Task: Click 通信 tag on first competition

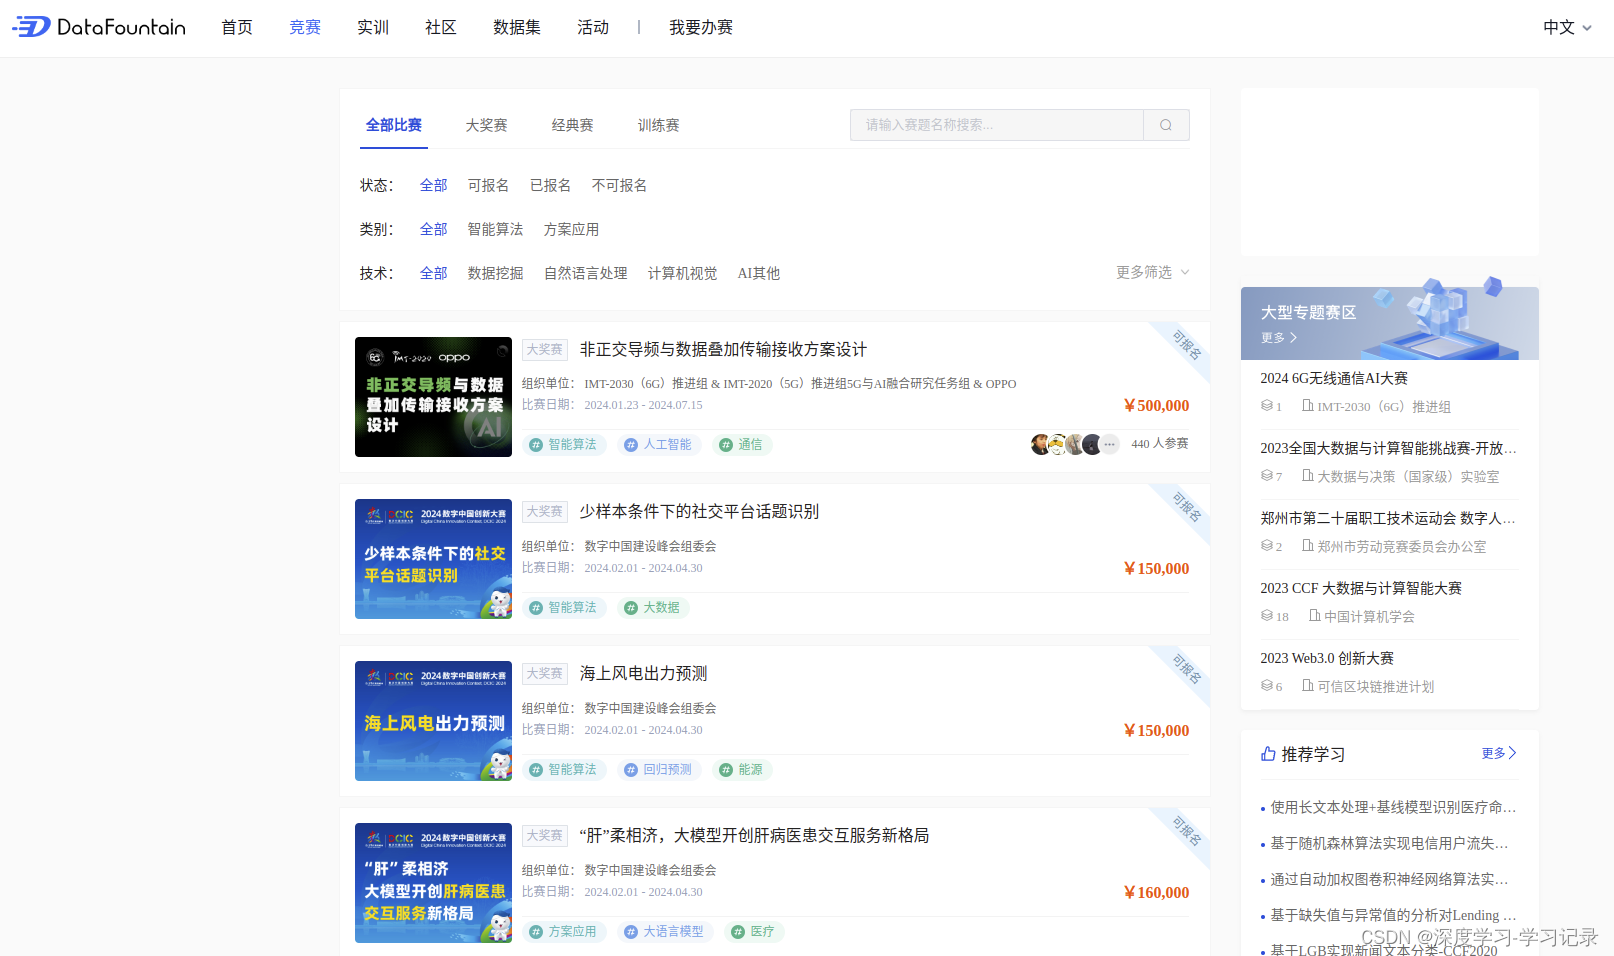Action: pyautogui.click(x=741, y=445)
